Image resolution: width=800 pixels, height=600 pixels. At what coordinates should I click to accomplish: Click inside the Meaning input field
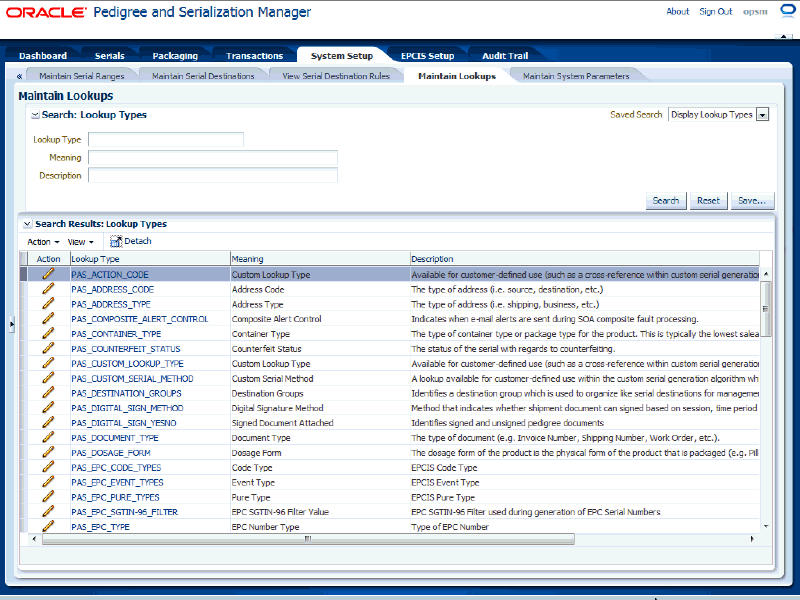(x=213, y=157)
